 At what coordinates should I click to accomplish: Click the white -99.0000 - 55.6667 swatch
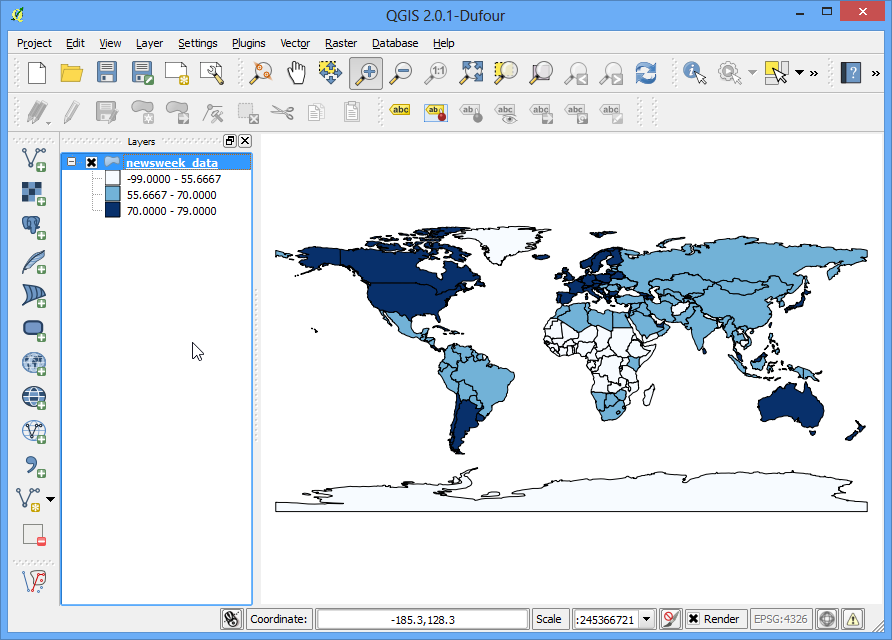click(113, 179)
